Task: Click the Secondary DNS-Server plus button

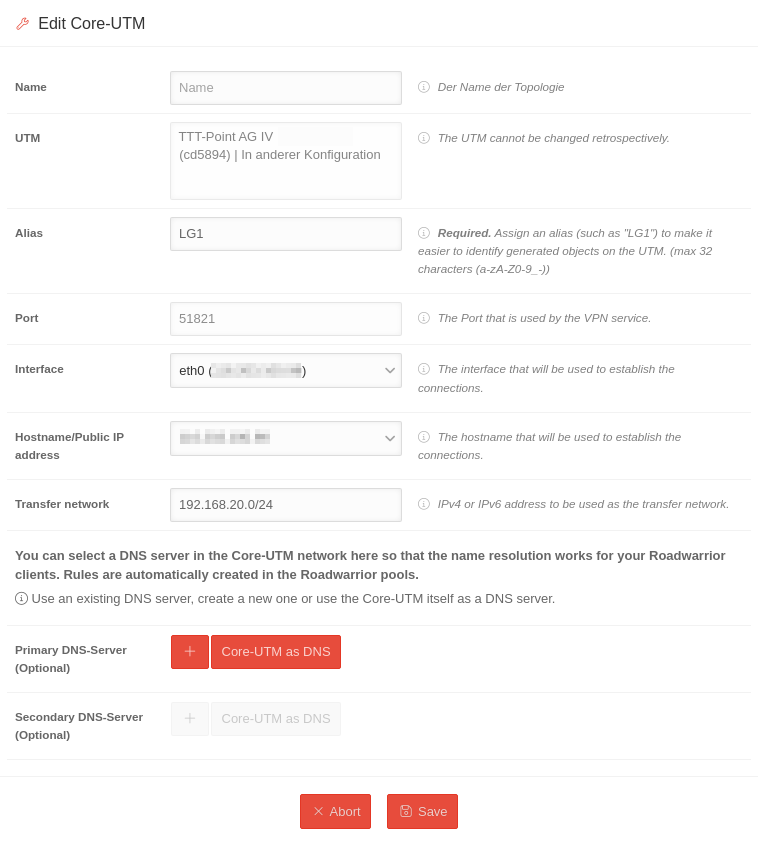Action: coord(190,719)
